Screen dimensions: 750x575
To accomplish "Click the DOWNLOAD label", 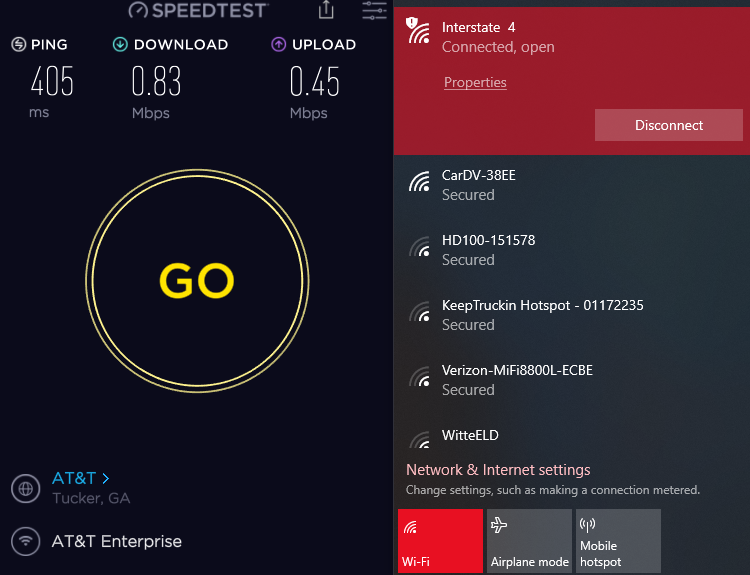I will pos(181,44).
